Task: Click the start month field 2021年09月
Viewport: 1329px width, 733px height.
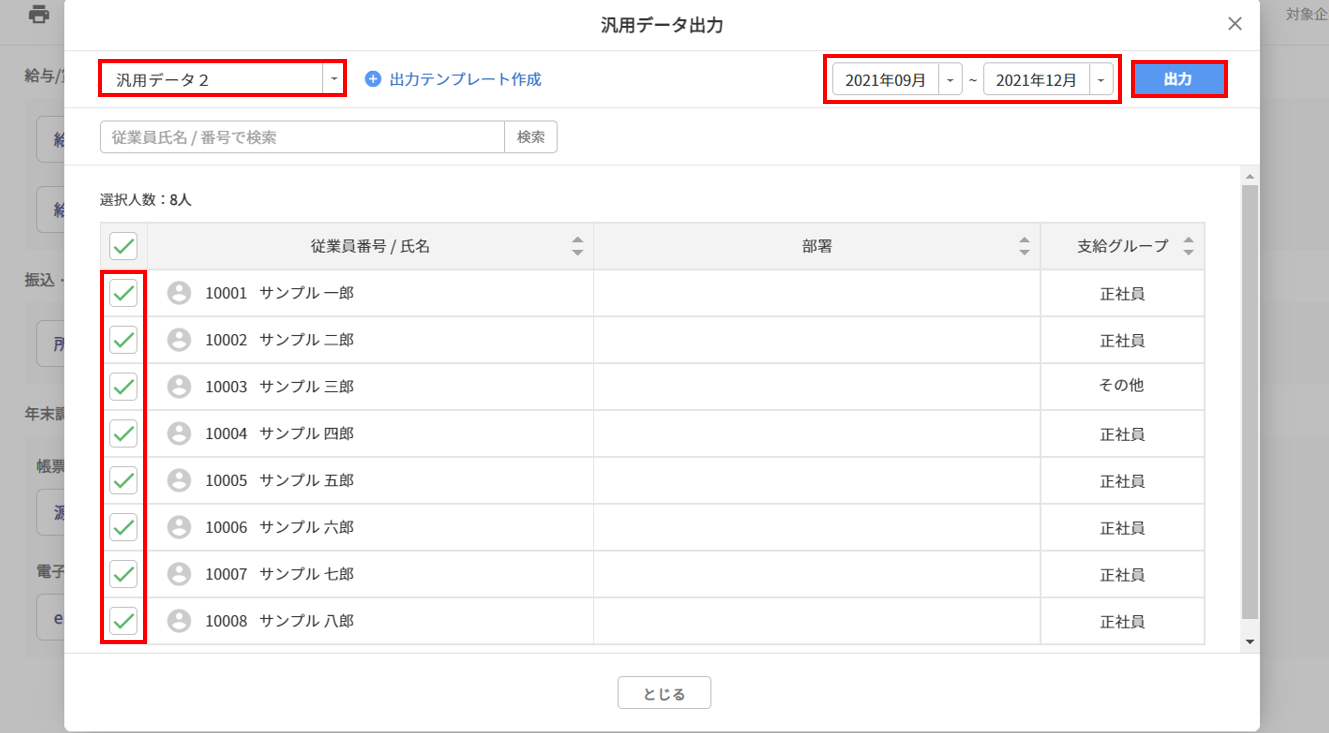Action: pos(886,80)
